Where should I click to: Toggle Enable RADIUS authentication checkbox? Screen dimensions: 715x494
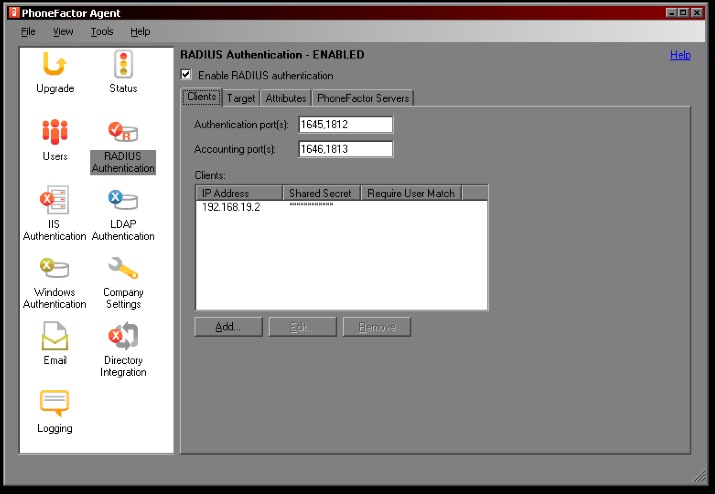[x=186, y=75]
